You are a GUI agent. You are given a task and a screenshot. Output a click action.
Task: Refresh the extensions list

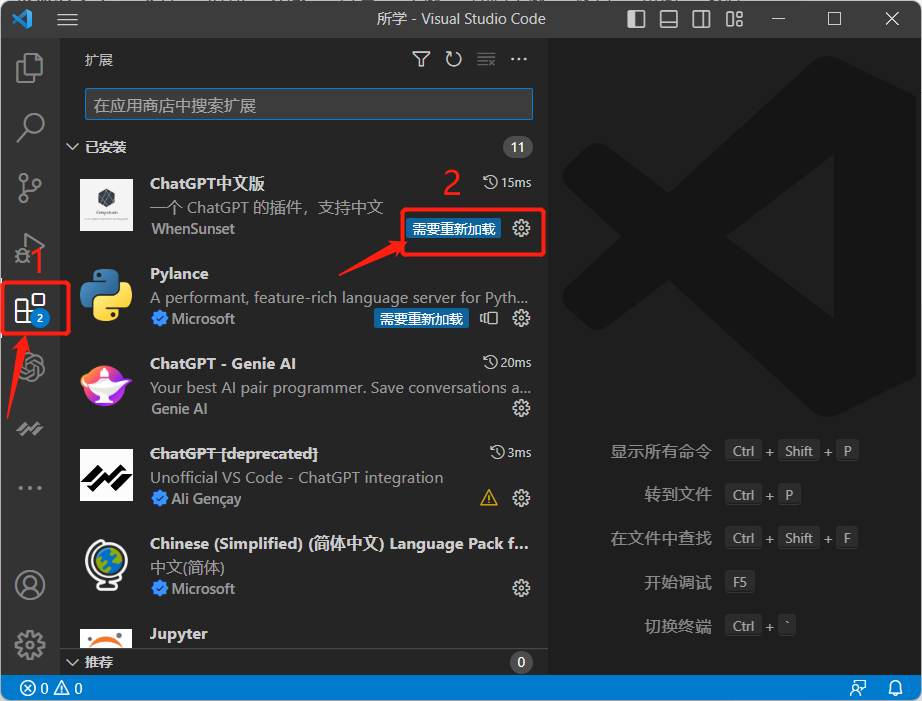453,59
